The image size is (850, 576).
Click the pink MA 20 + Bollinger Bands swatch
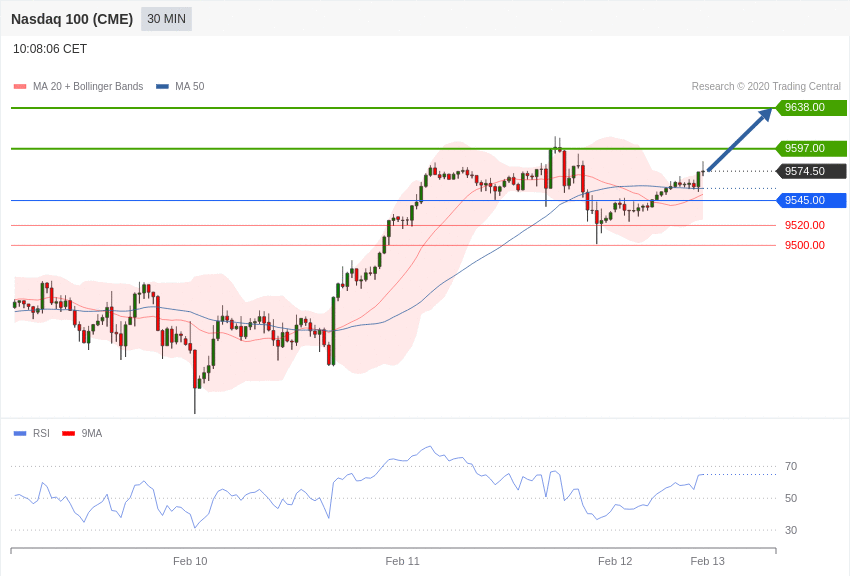click(20, 87)
